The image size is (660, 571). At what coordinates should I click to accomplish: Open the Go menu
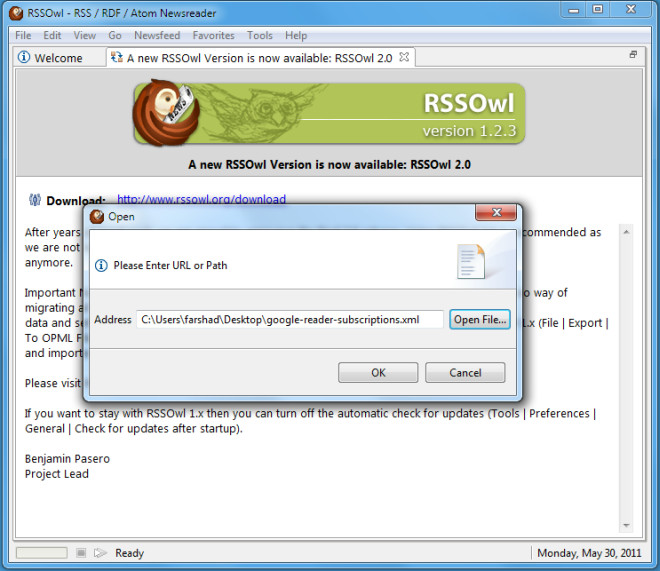click(115, 35)
